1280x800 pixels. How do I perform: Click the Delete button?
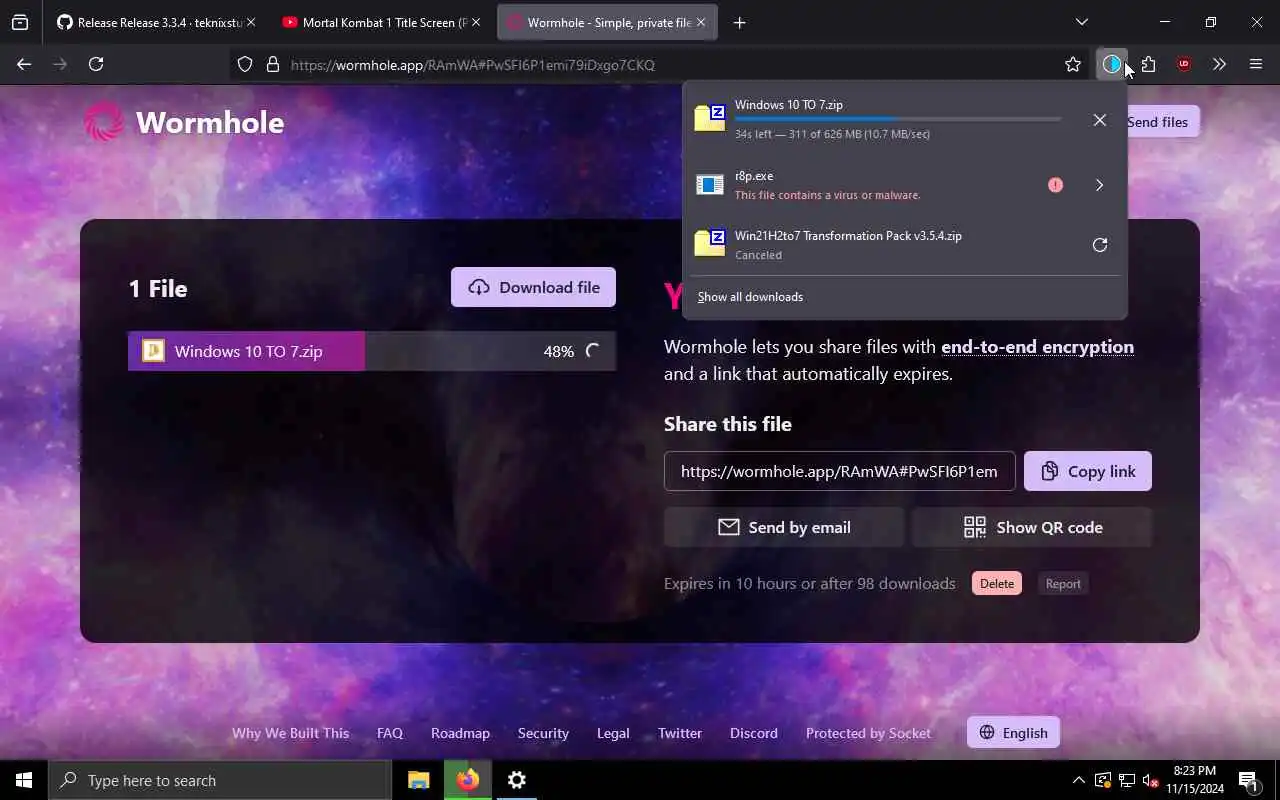click(x=997, y=584)
